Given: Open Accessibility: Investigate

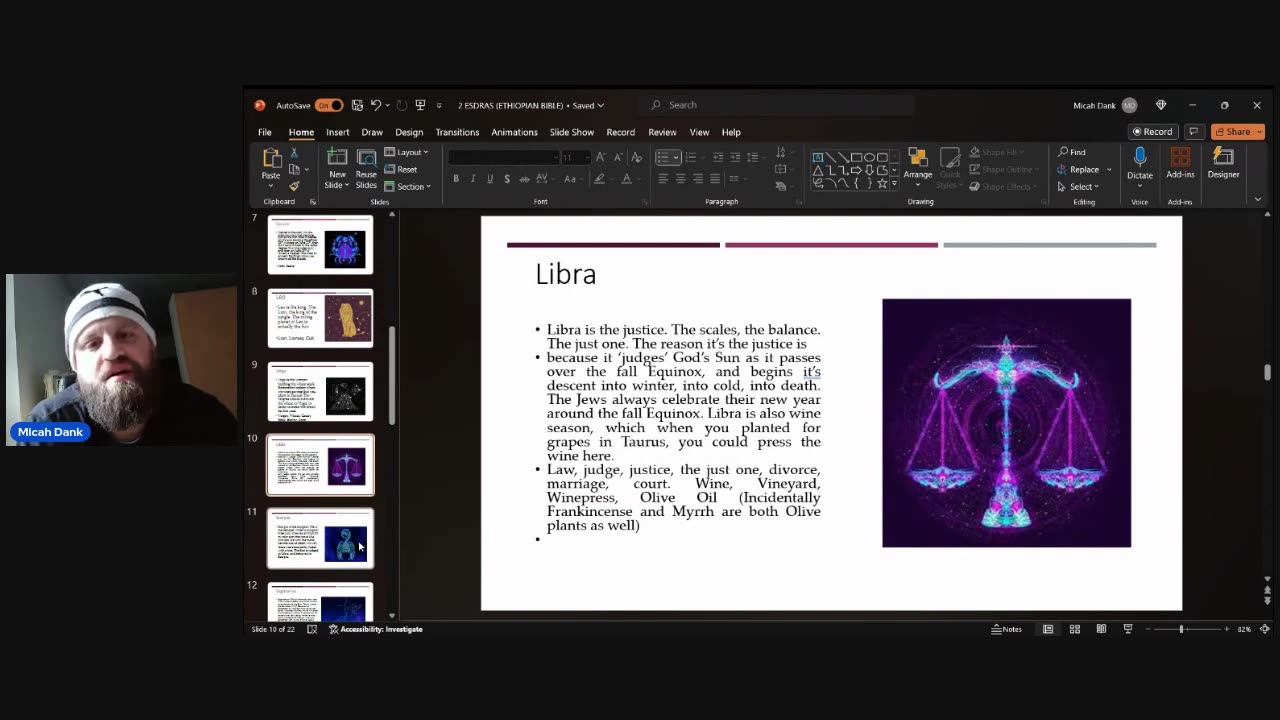Looking at the screenshot, I should pos(375,629).
